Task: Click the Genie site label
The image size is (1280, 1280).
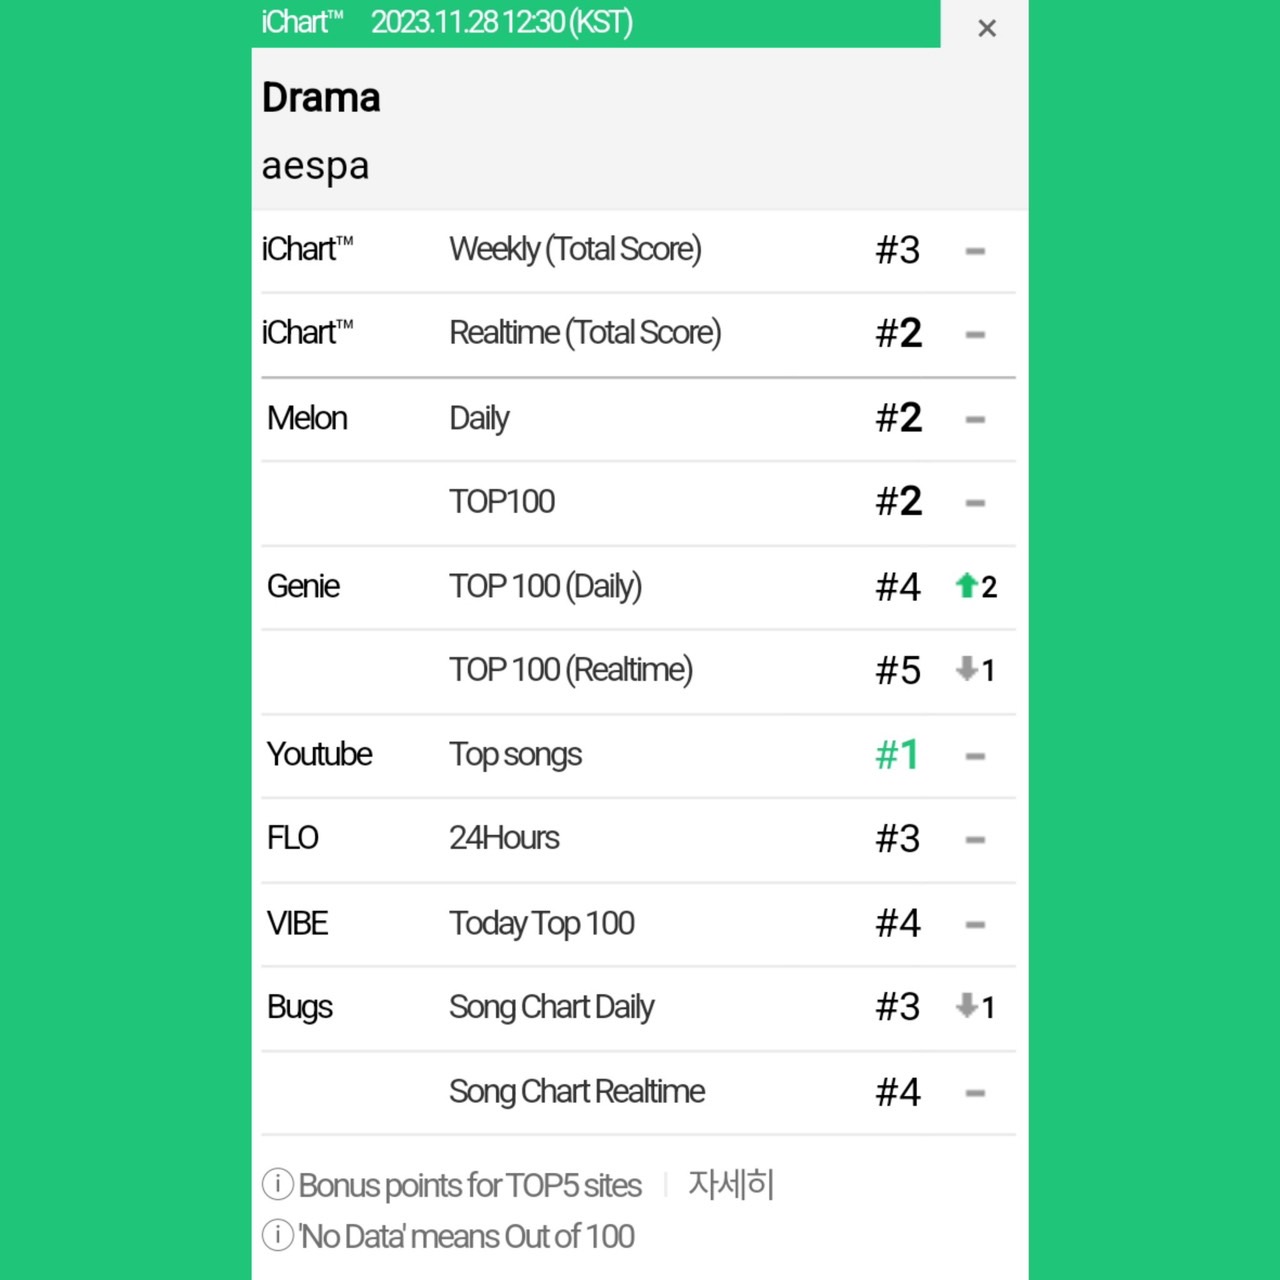Action: tap(303, 586)
